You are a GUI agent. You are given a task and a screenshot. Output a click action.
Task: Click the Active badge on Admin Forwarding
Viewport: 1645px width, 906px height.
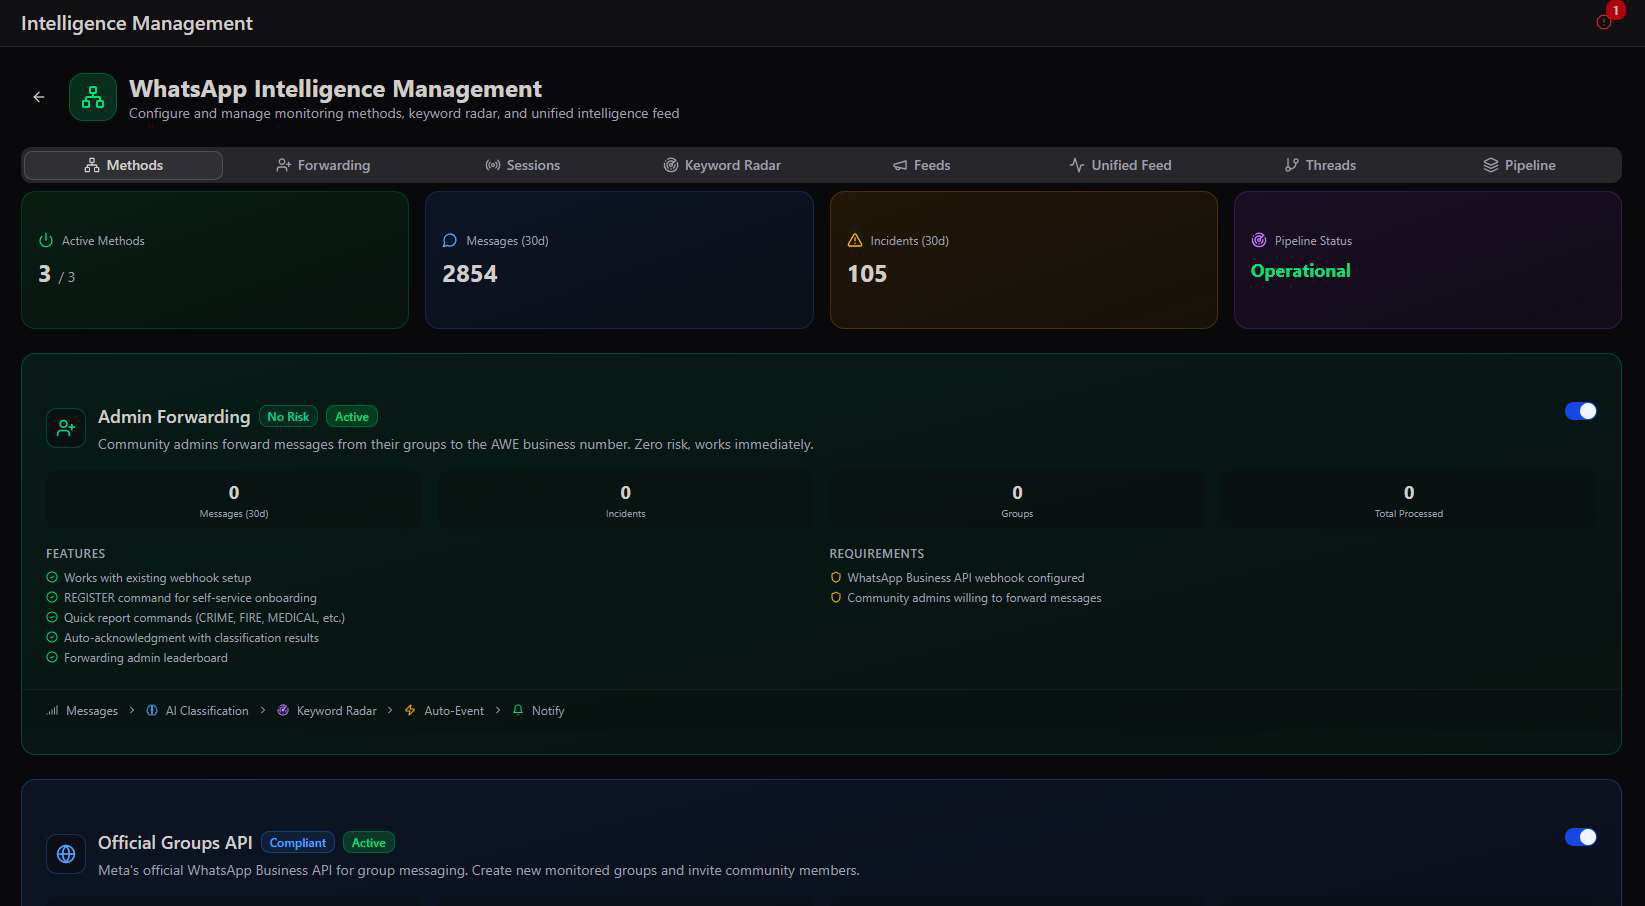pyautogui.click(x=352, y=417)
